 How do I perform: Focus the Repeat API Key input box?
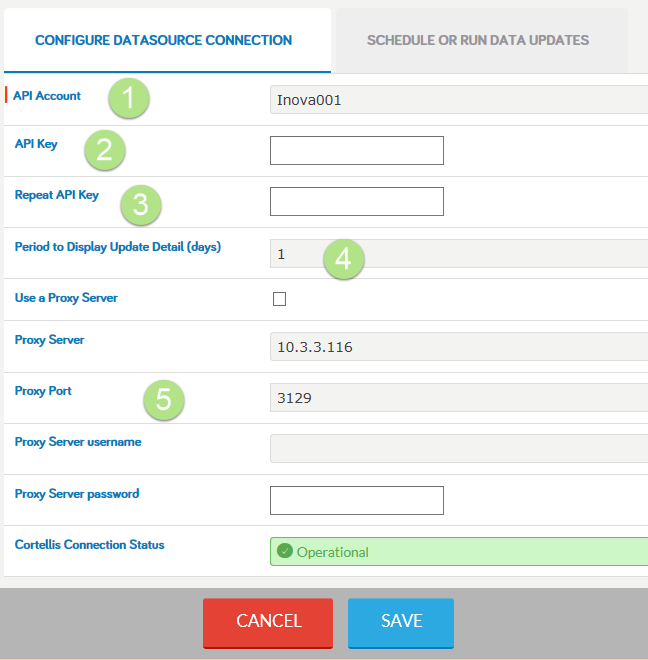(357, 202)
